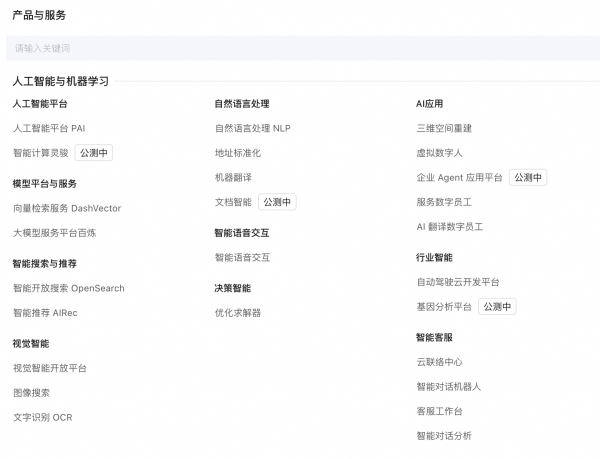Screen dimensions: 600x459
Task: Open 智能计算灵骏 product link
Action: tap(41, 153)
